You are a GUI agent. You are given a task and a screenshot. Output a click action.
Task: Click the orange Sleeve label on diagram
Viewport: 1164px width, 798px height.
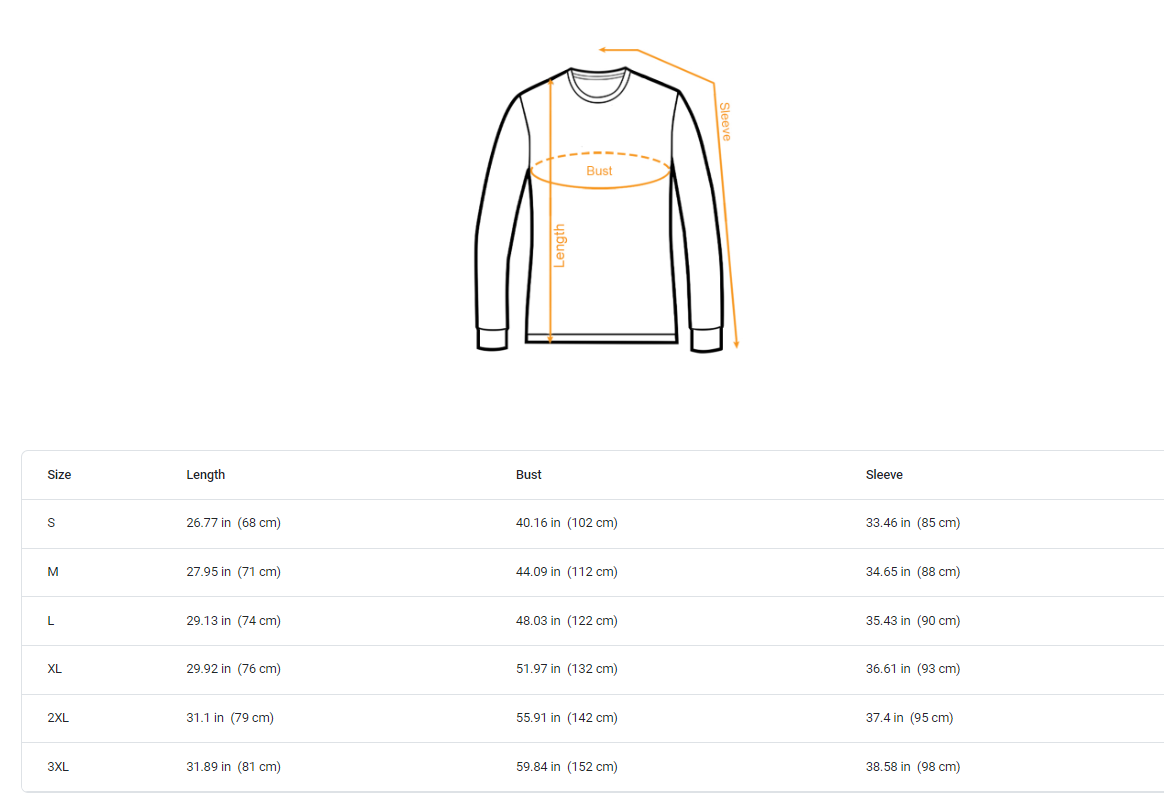pyautogui.click(x=725, y=122)
